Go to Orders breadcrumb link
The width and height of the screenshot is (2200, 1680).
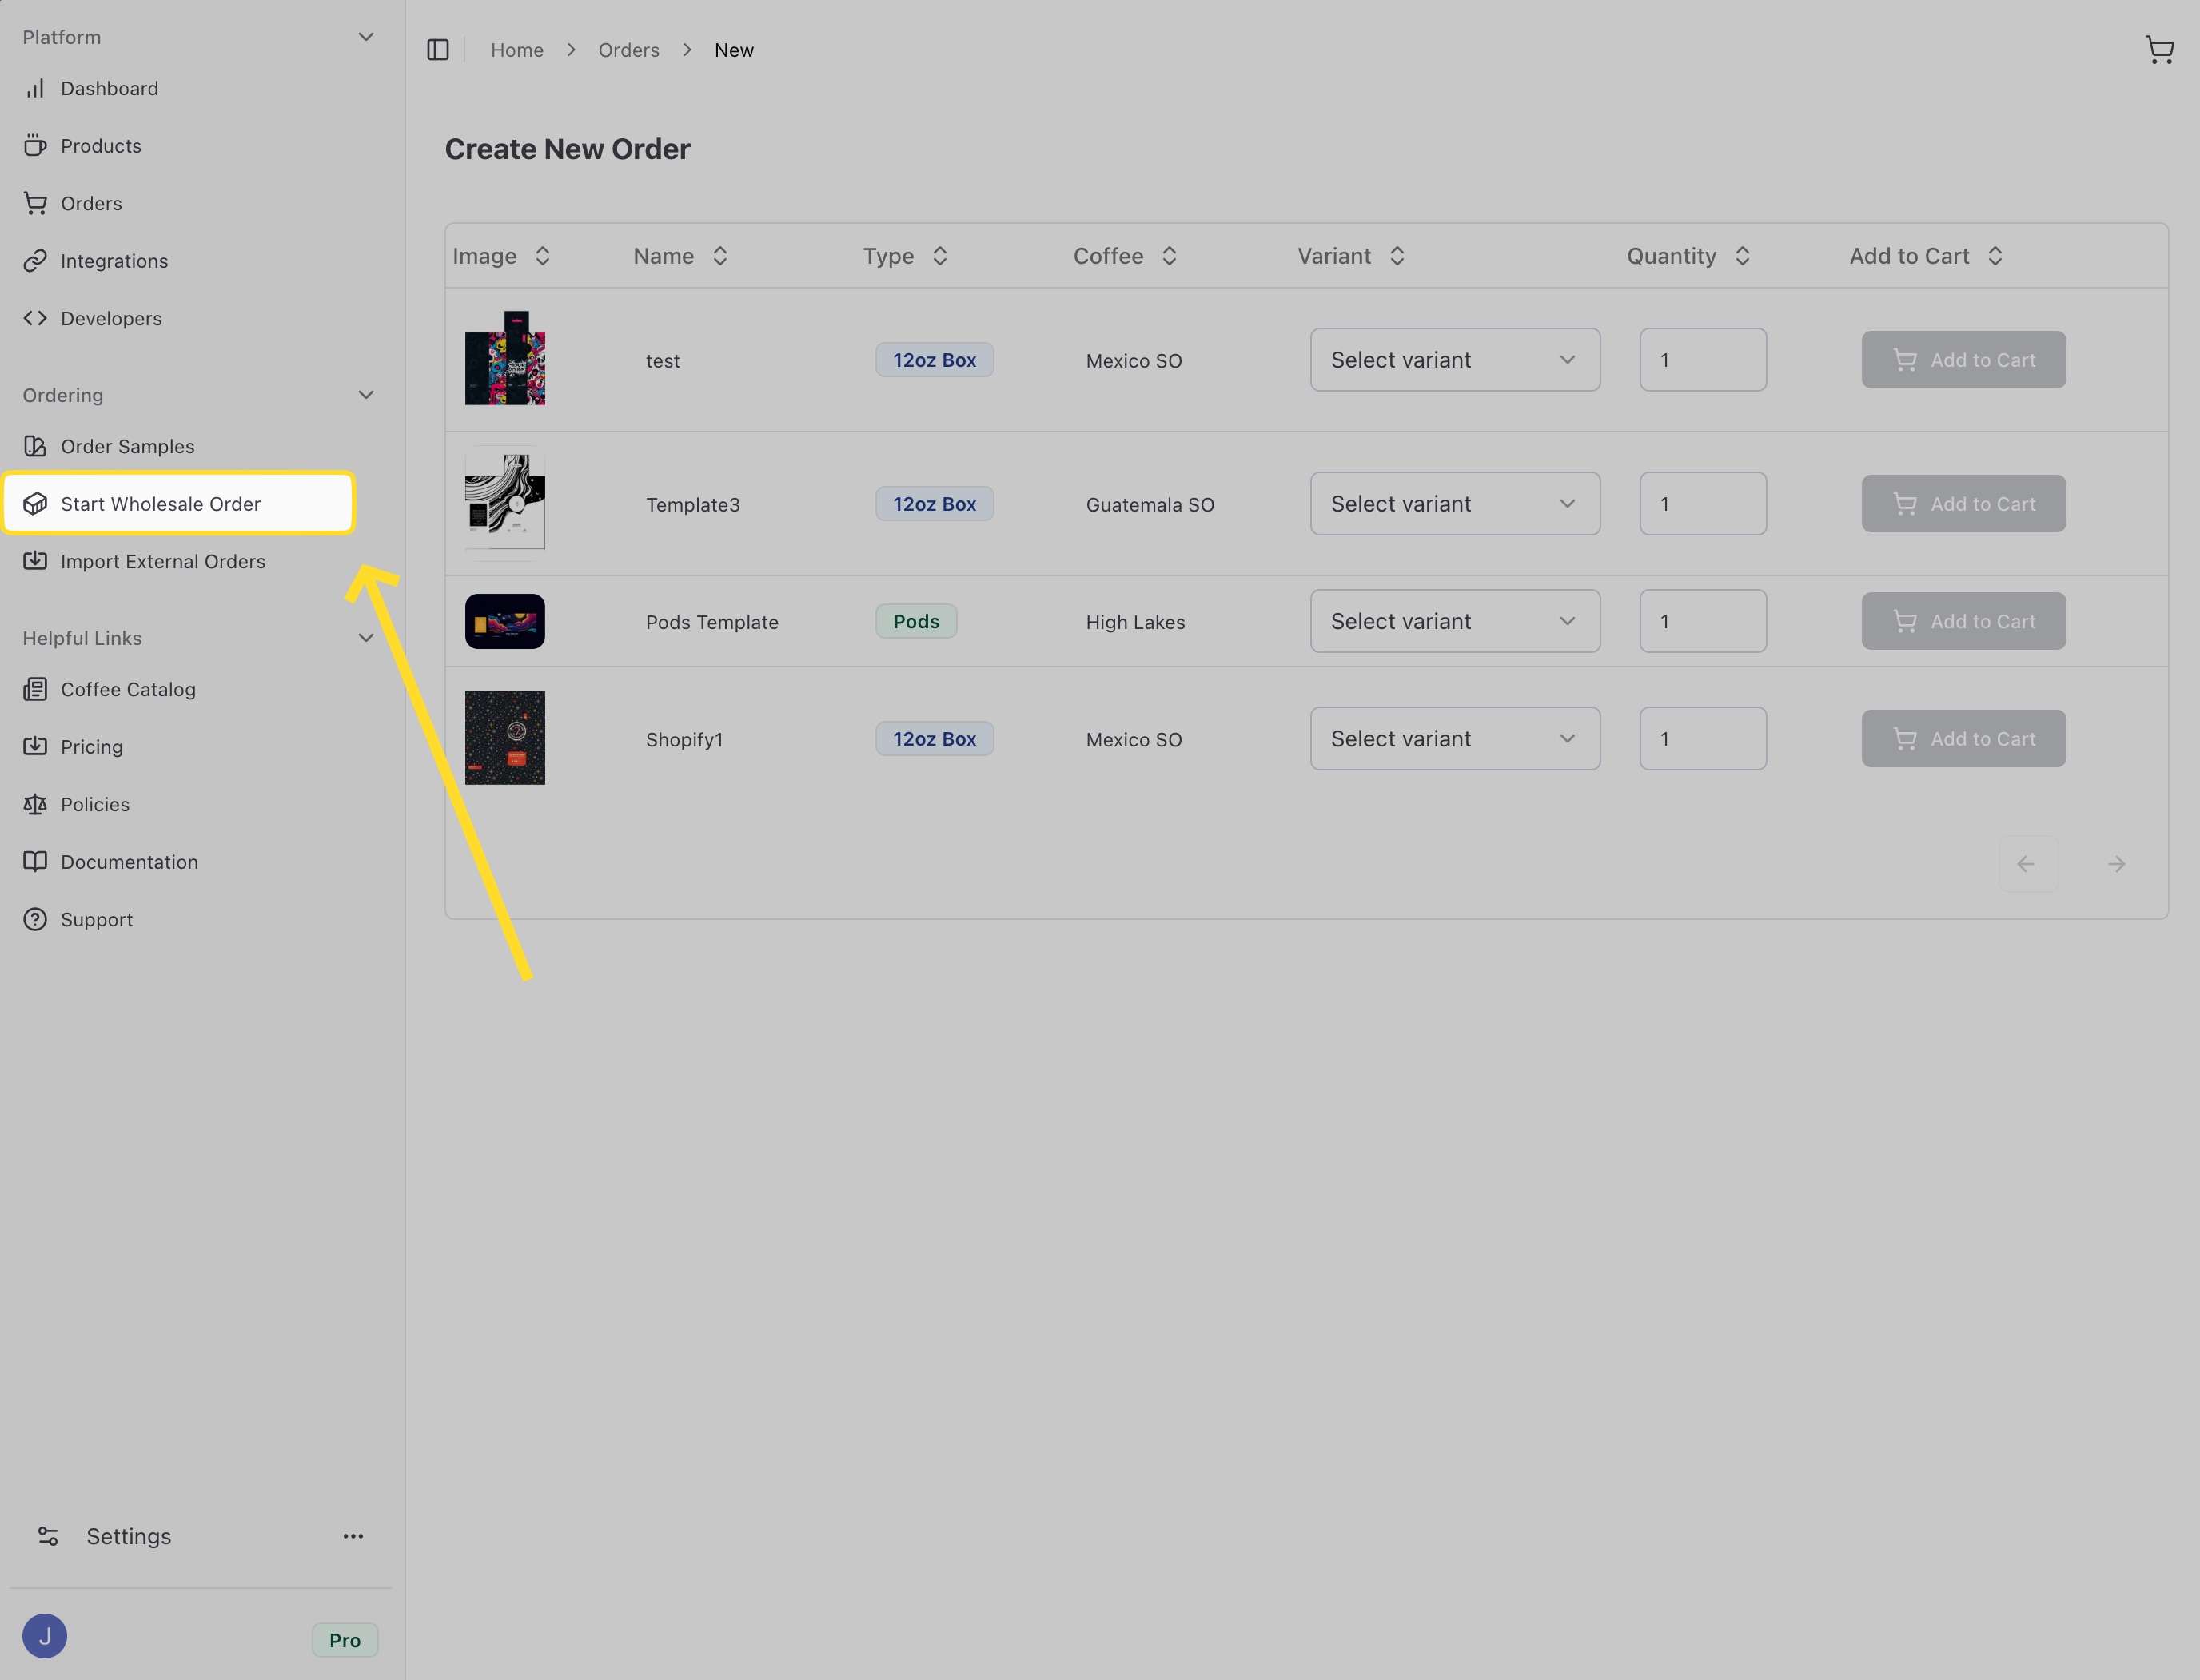[x=628, y=50]
